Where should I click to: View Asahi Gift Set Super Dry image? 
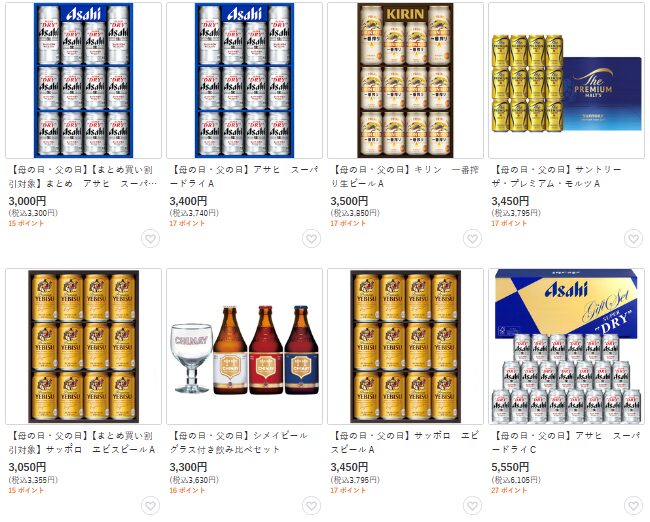pos(566,347)
